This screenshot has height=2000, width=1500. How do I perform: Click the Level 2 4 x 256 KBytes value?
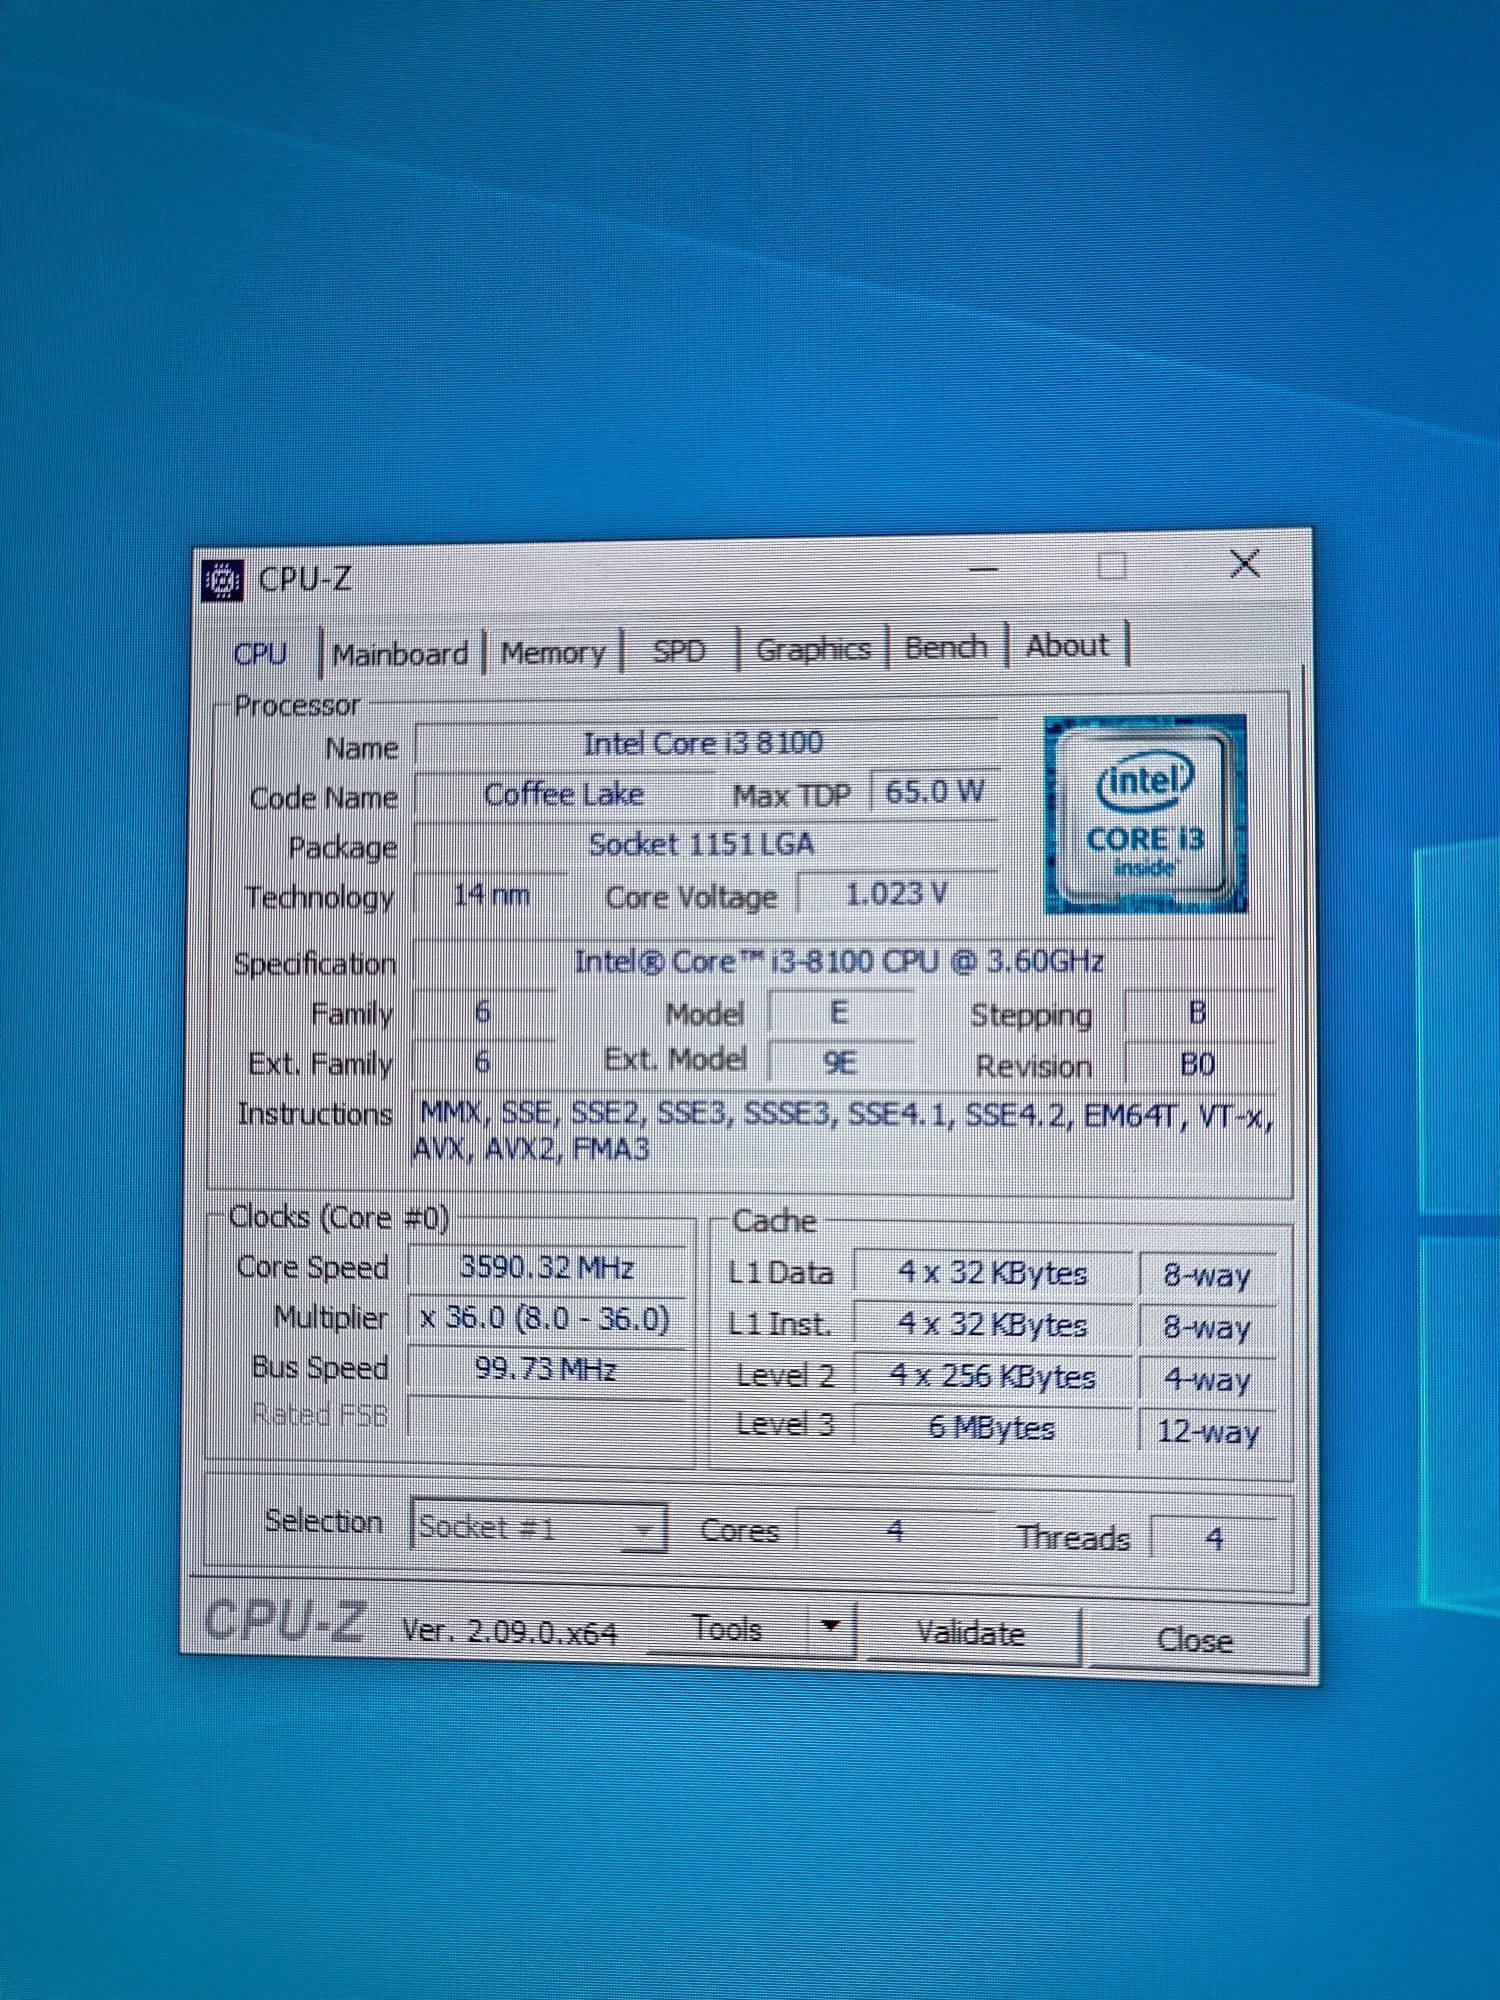pyautogui.click(x=993, y=1376)
